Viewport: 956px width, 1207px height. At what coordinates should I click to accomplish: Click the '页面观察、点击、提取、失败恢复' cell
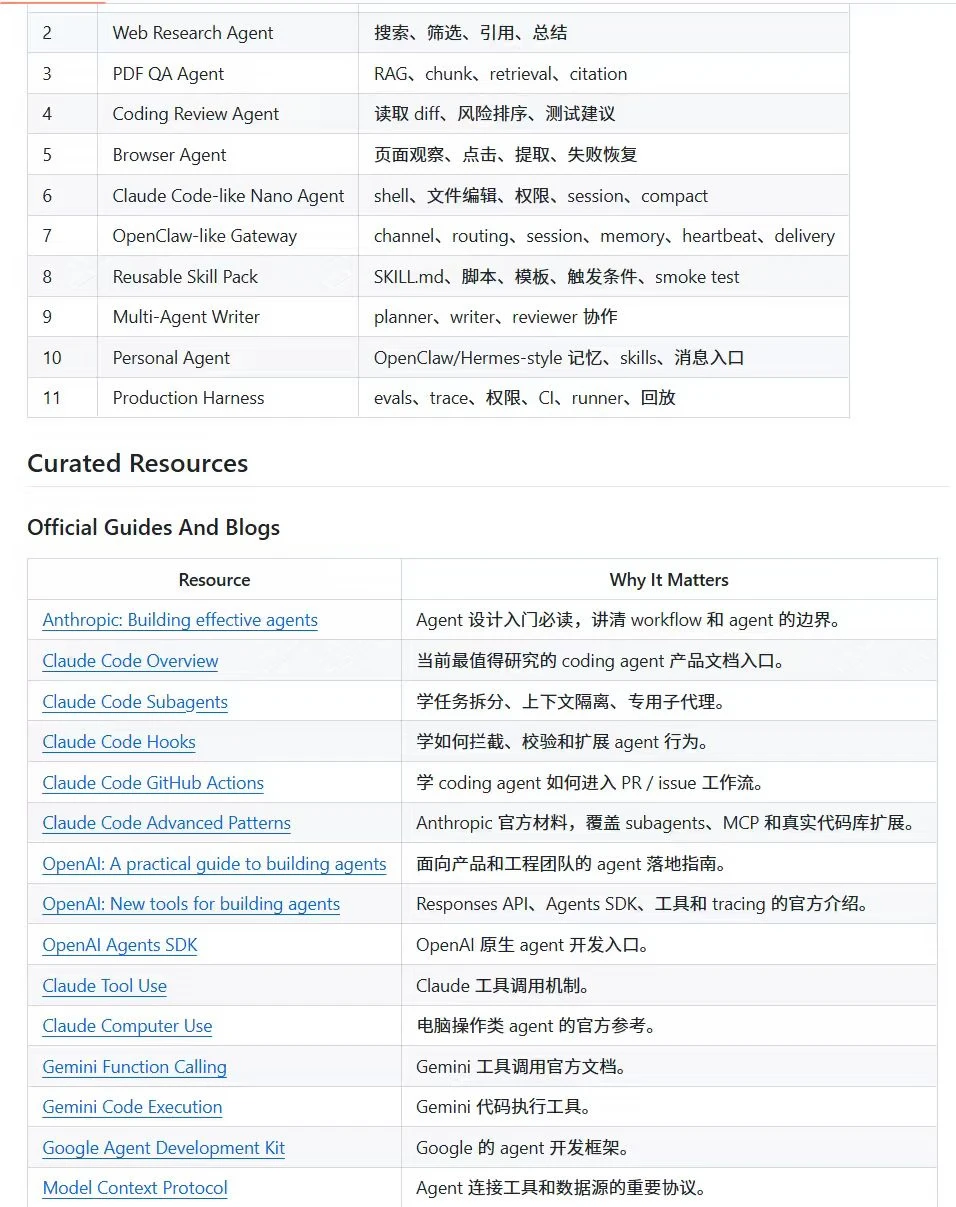604,155
